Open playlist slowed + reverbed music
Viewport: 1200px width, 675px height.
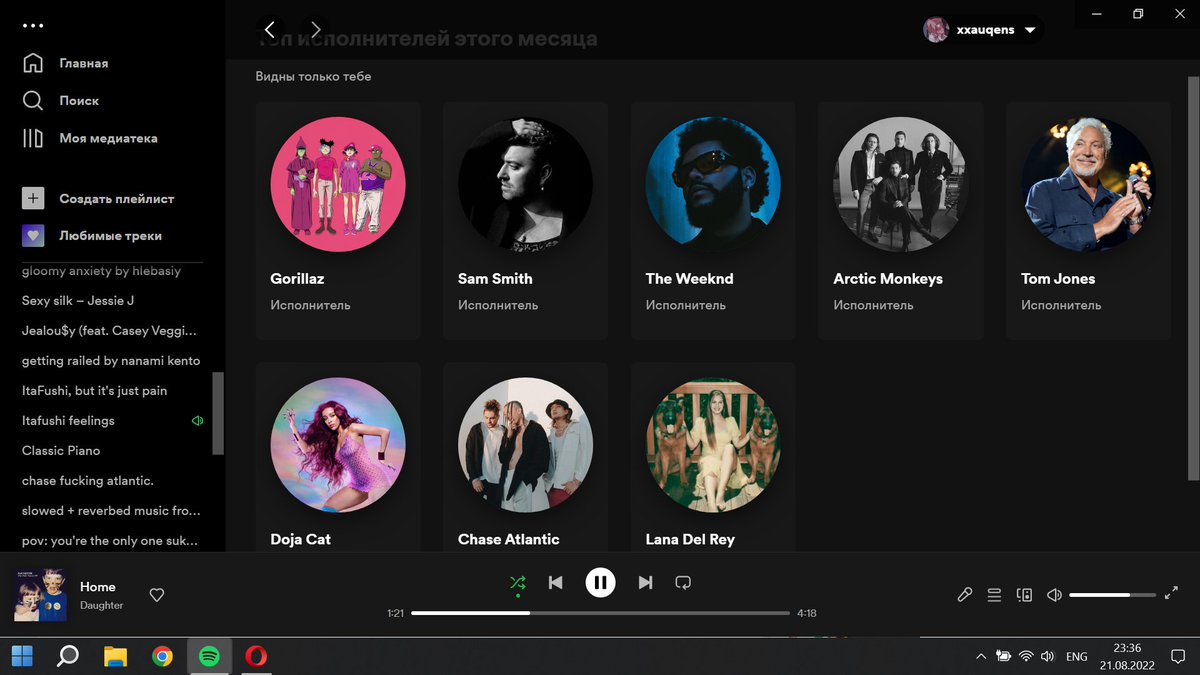(110, 511)
